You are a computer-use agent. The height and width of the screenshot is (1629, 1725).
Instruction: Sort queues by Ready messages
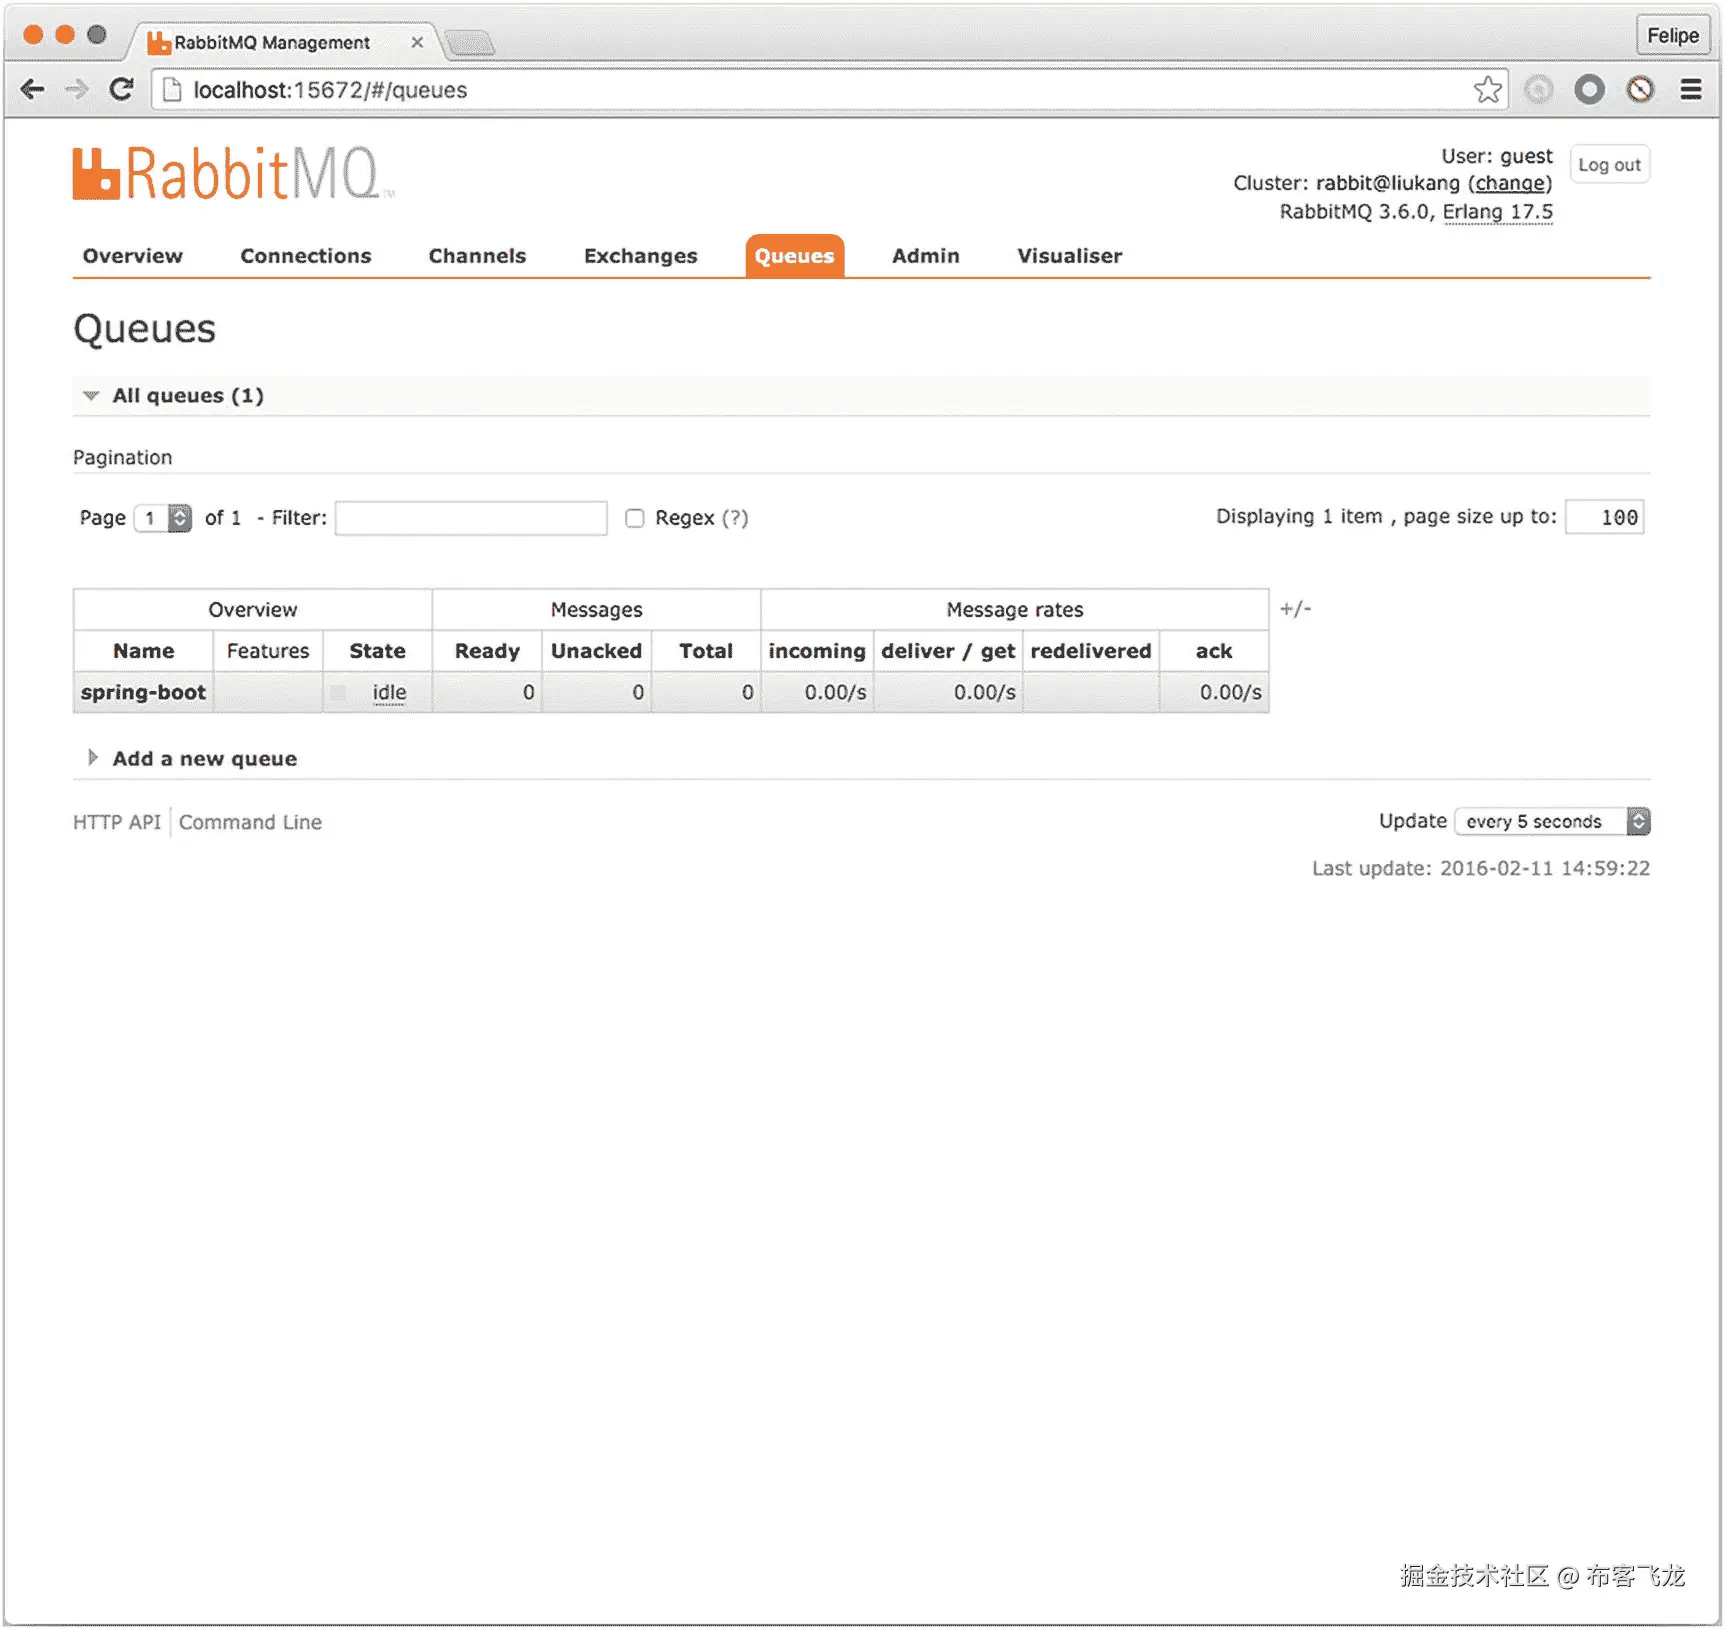click(x=487, y=651)
